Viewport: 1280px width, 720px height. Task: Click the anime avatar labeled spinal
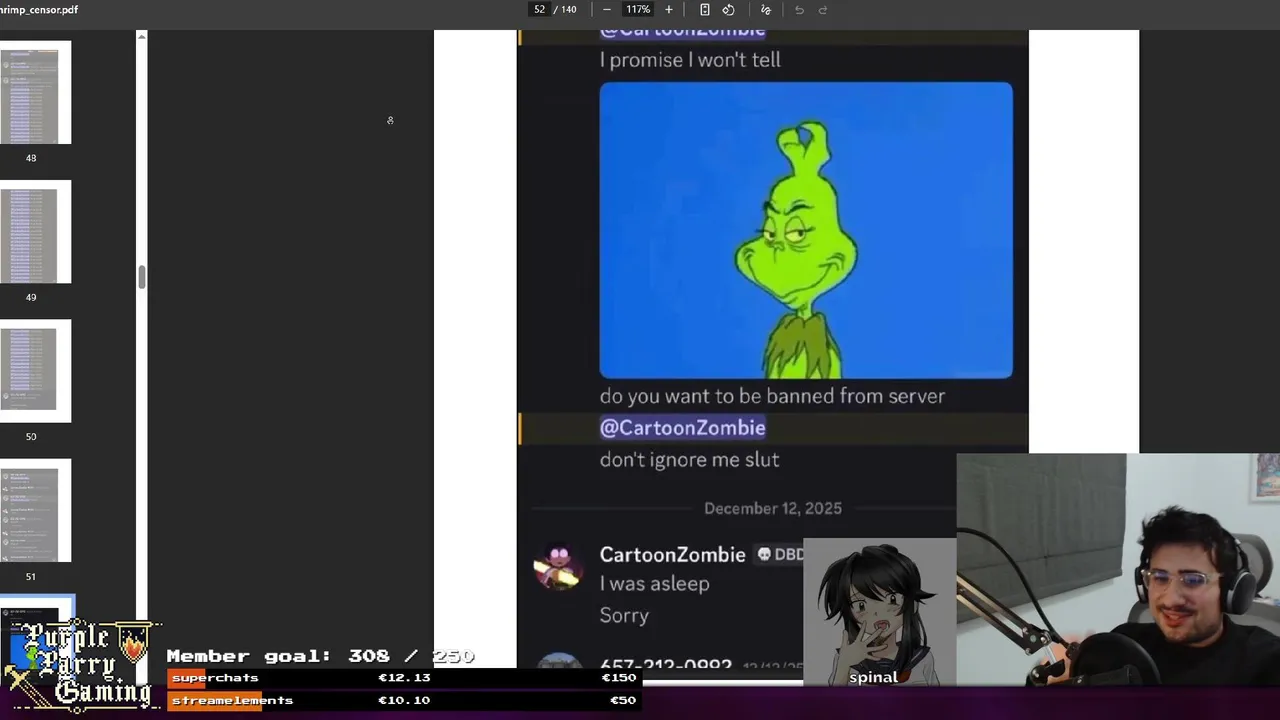(879, 612)
